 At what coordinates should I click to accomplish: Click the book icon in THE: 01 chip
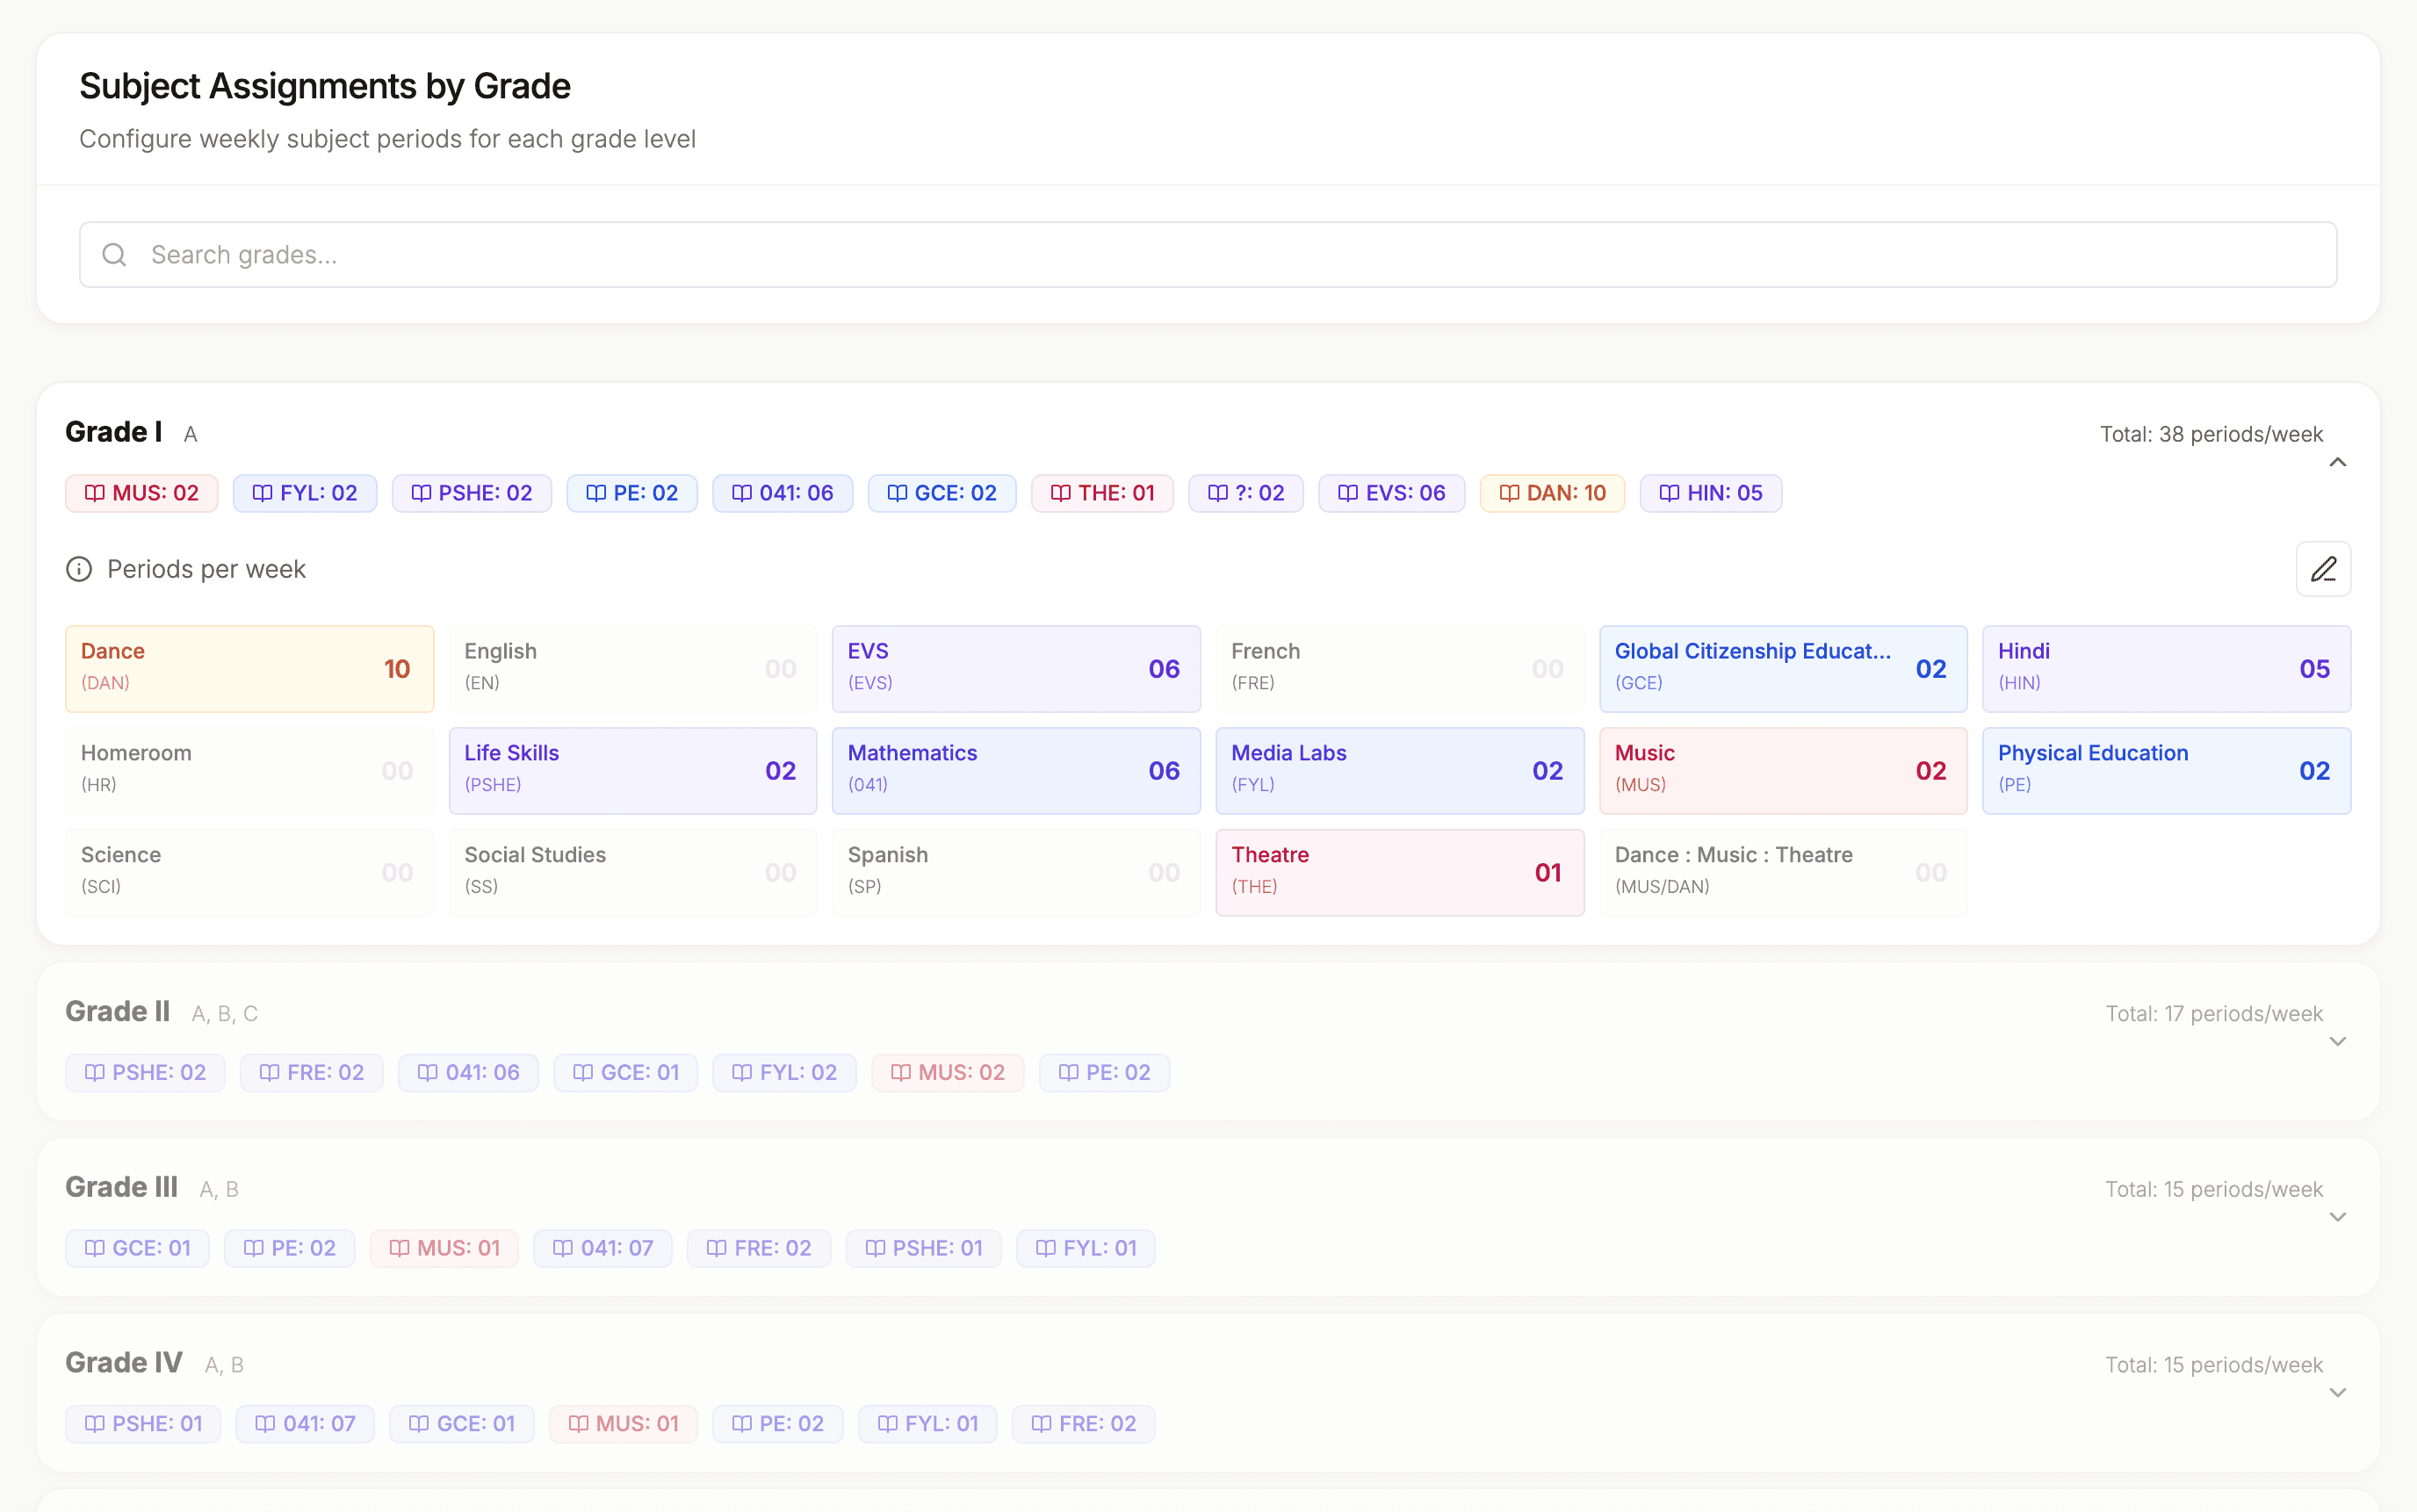(1060, 493)
